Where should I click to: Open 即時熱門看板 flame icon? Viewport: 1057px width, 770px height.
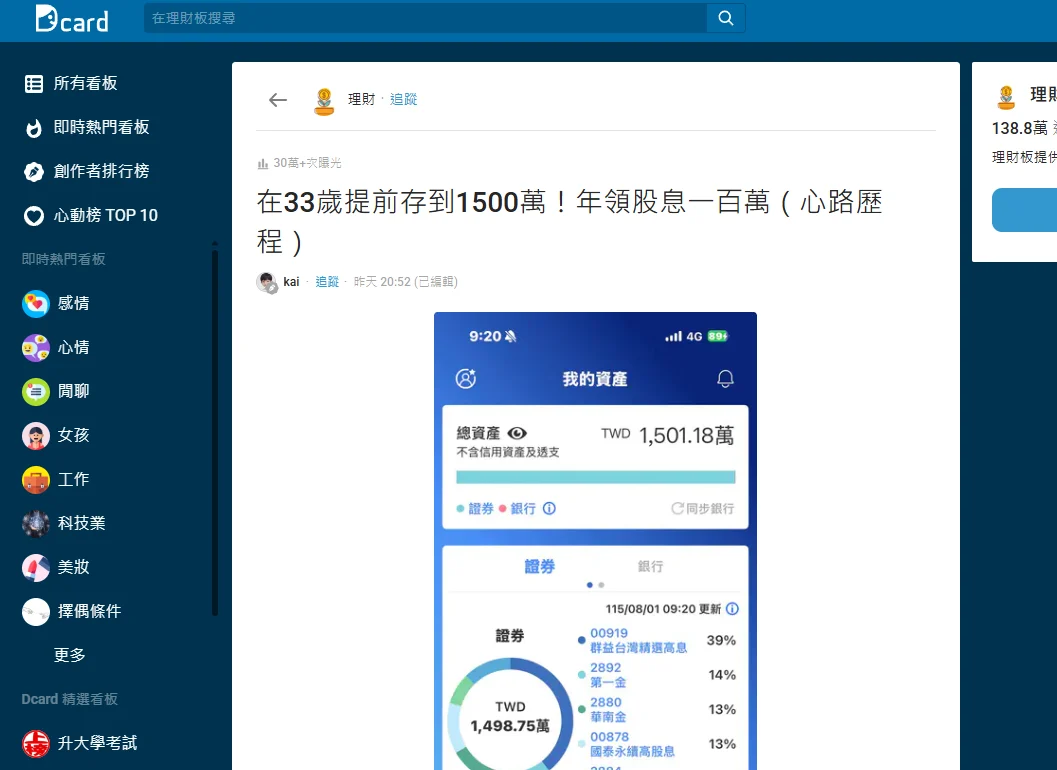click(34, 127)
